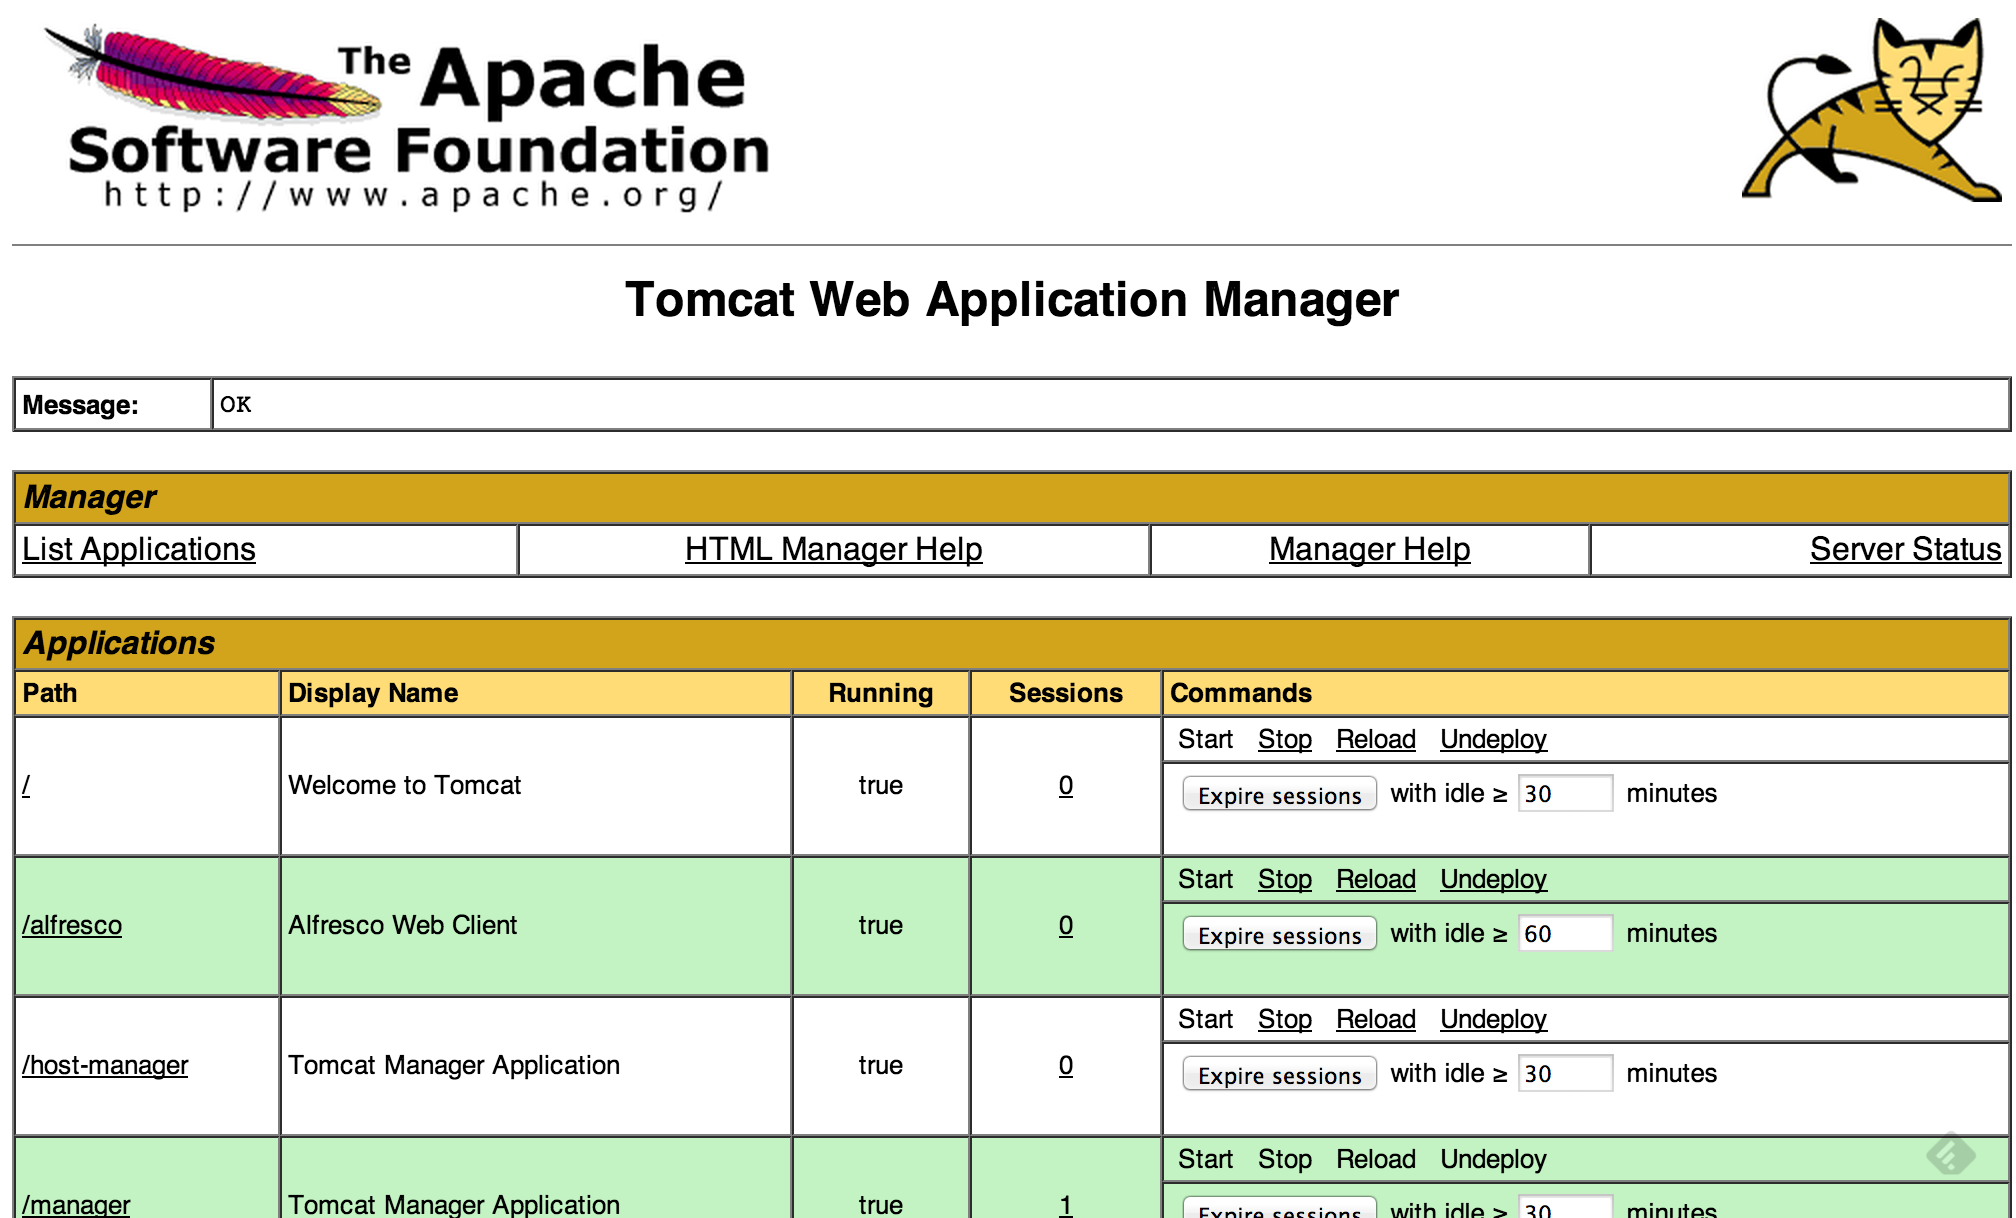Reload the Welcome to Tomcat application
Image resolution: width=2016 pixels, height=1218 pixels.
pyautogui.click(x=1376, y=739)
